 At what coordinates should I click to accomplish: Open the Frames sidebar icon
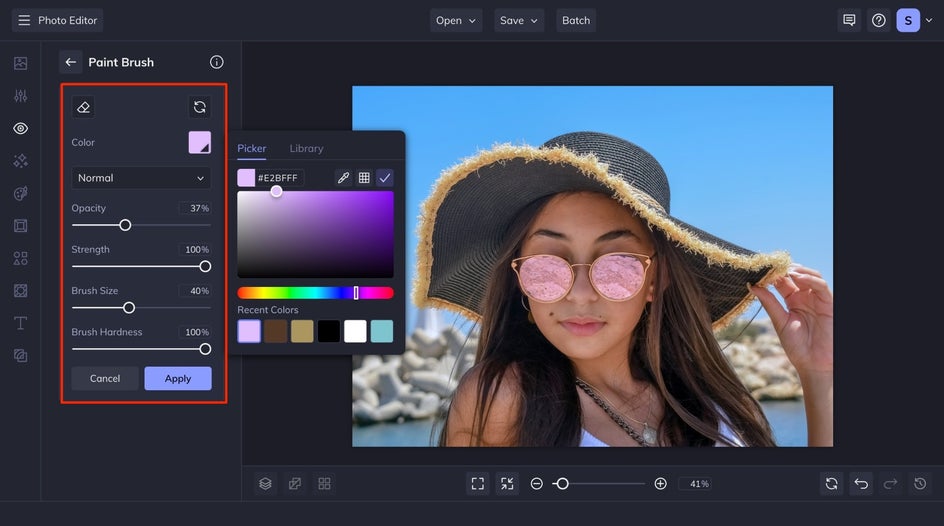click(x=20, y=226)
